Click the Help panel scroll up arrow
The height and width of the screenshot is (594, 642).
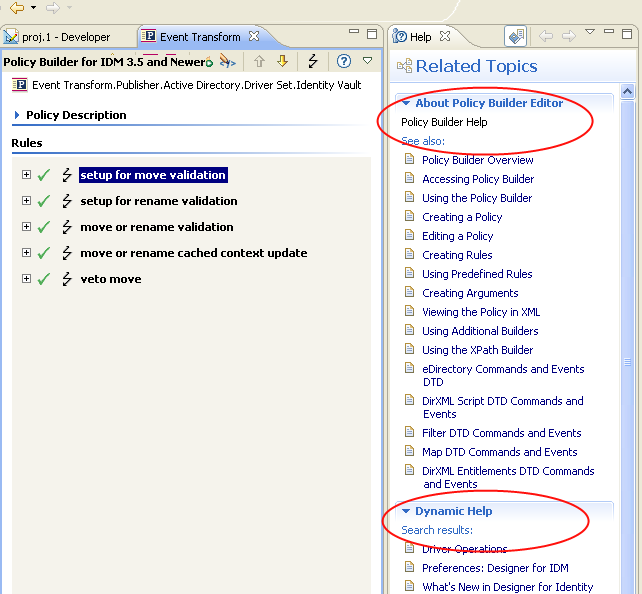(x=627, y=92)
